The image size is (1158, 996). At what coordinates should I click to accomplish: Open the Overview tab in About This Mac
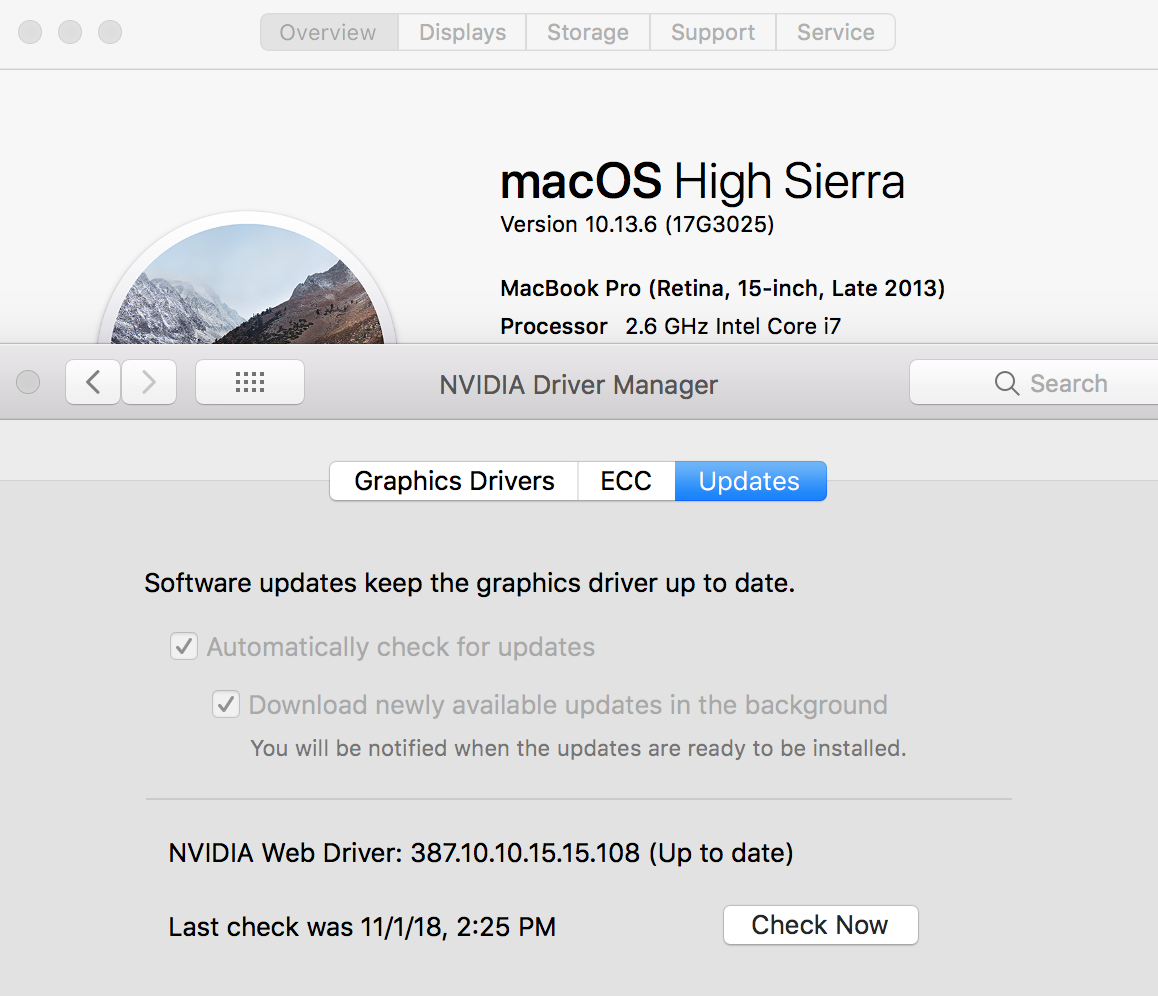329,32
